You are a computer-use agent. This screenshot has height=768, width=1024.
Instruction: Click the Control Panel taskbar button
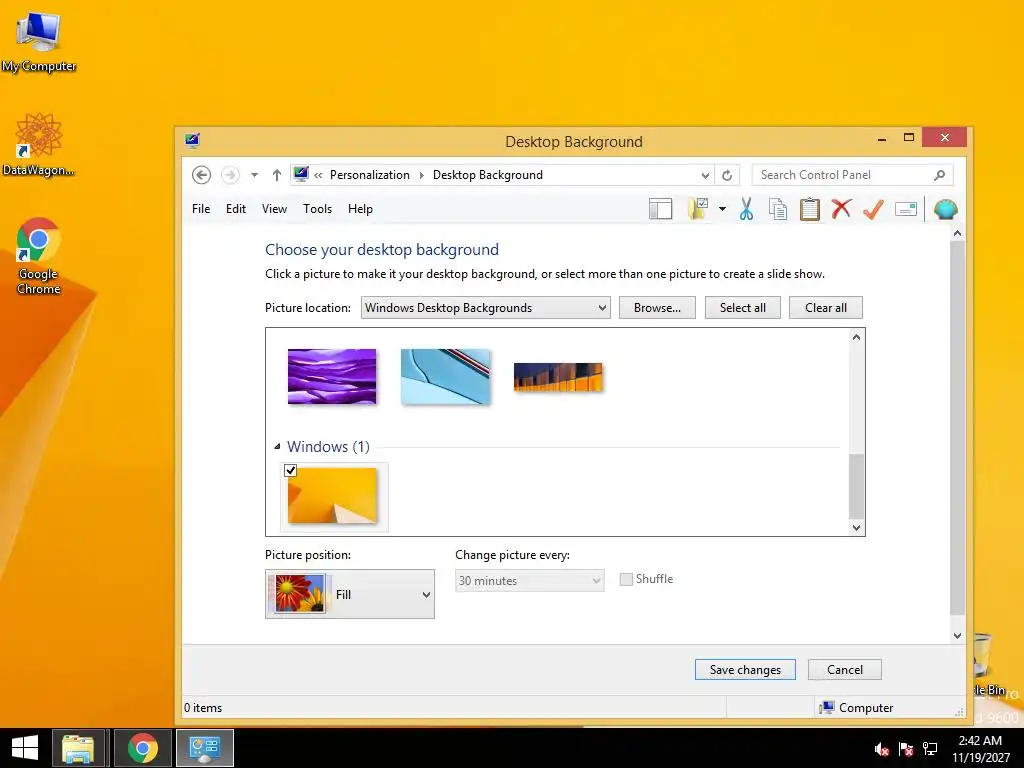coord(205,748)
